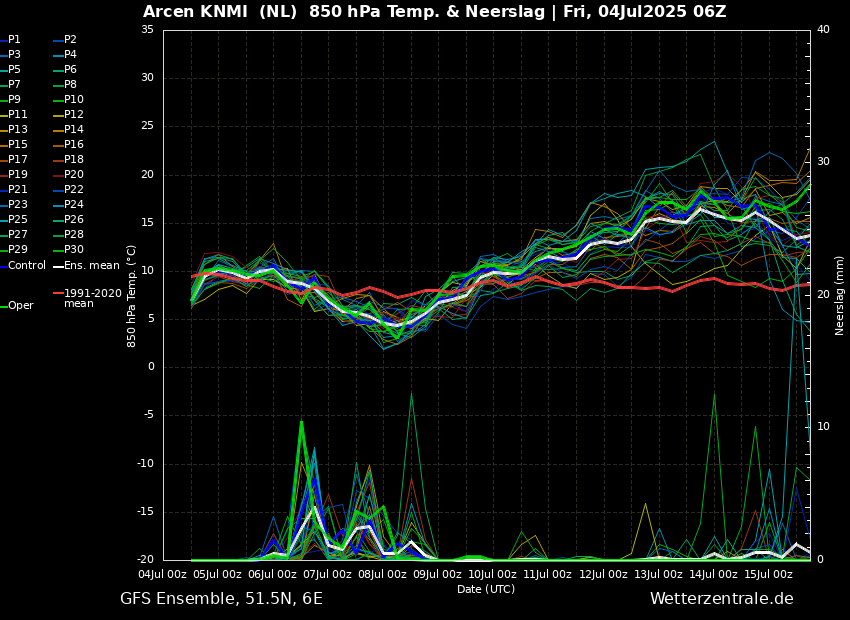Click the Neerslag (mm) axis title
Screen dimensions: 850x620
(x=840, y=296)
